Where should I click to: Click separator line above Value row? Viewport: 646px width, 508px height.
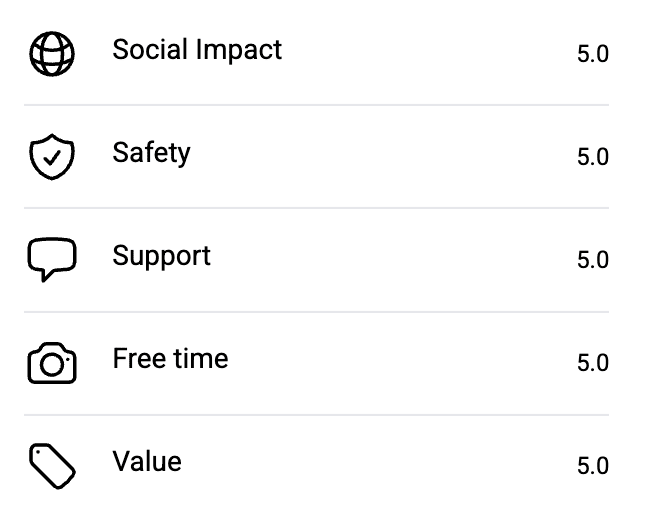pos(316,414)
